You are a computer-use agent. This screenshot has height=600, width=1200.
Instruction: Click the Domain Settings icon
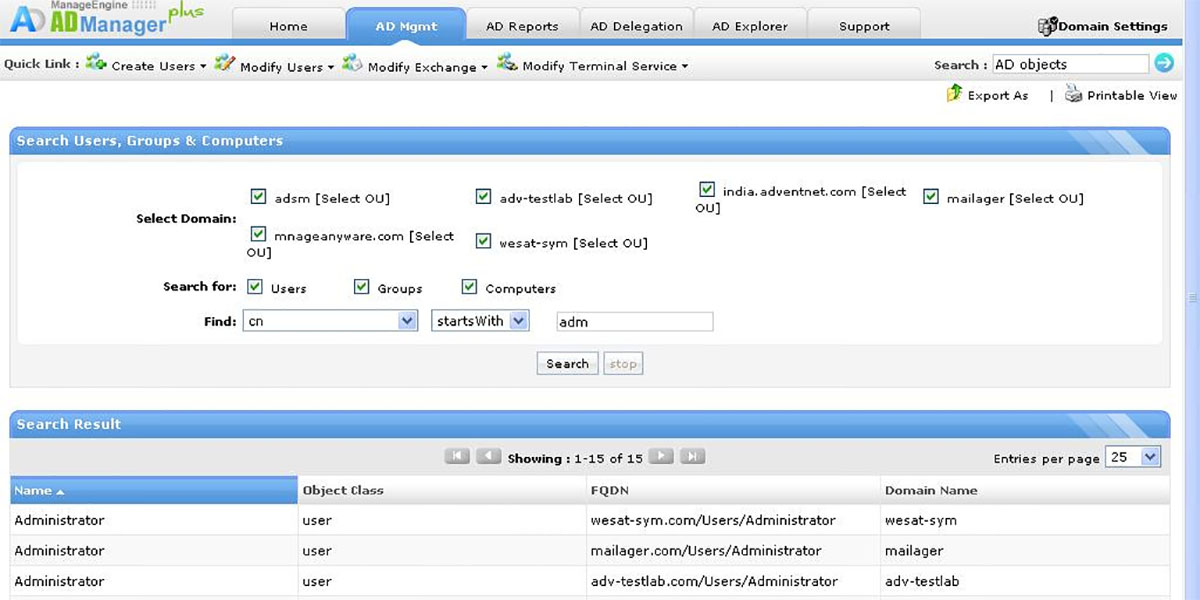[1048, 25]
